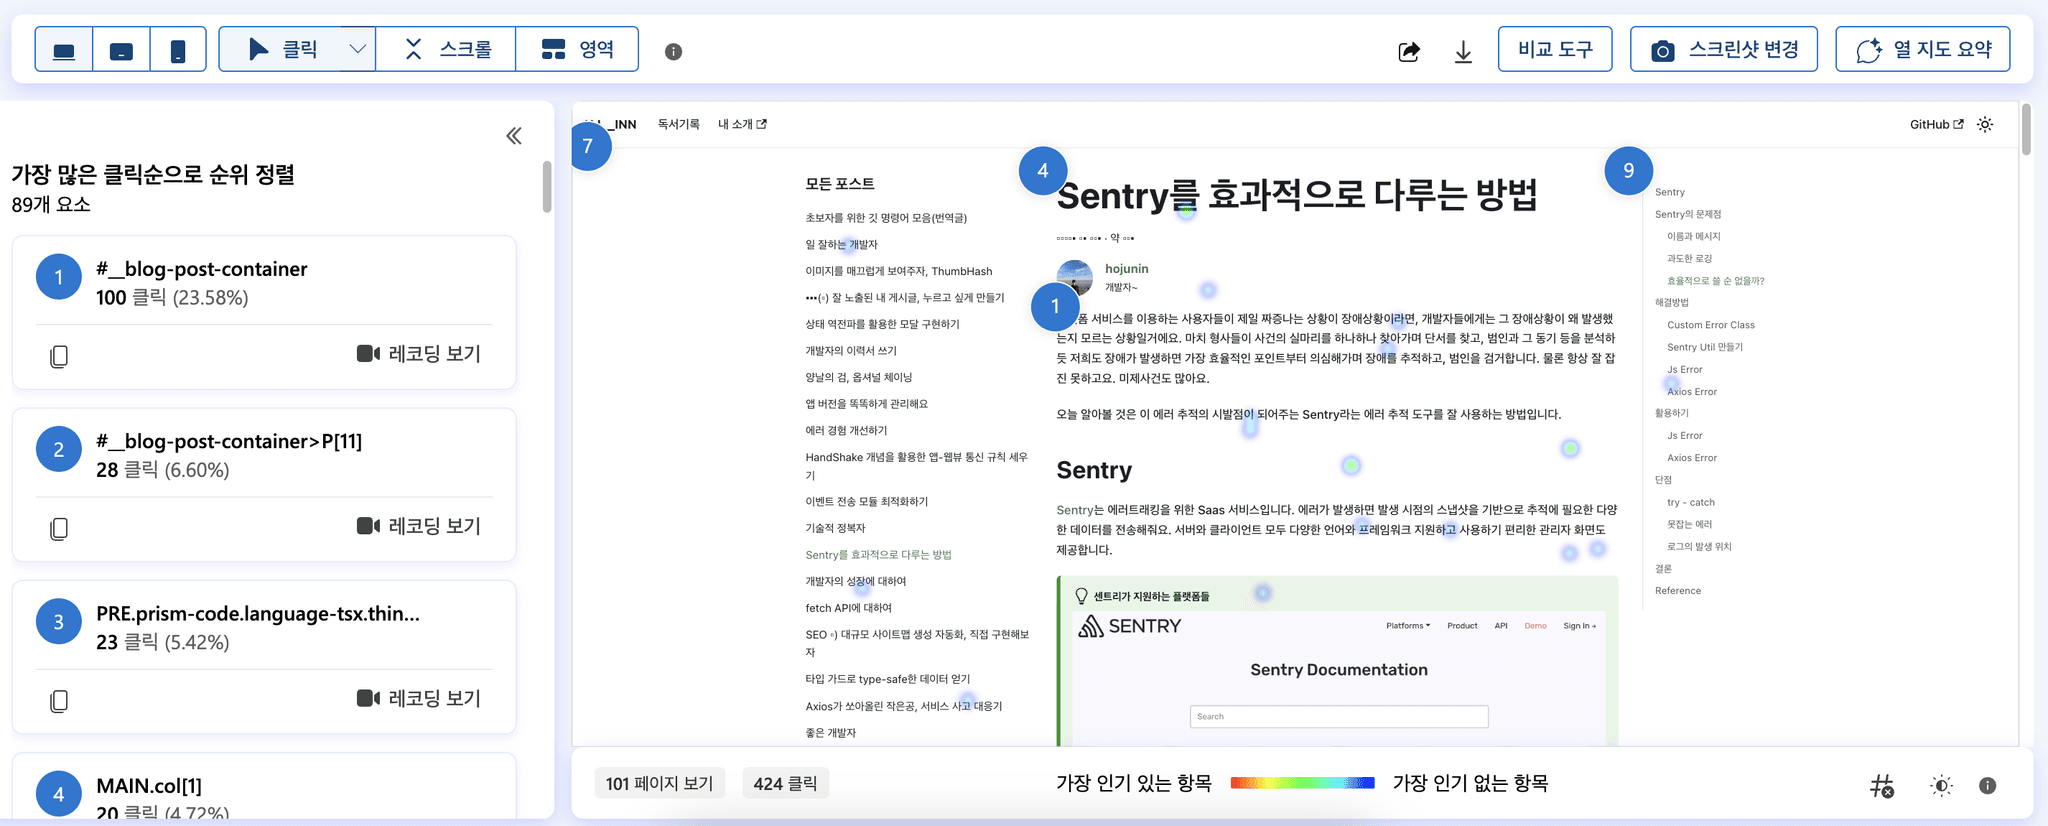Collapse the side panel with double chevron

pos(514,136)
